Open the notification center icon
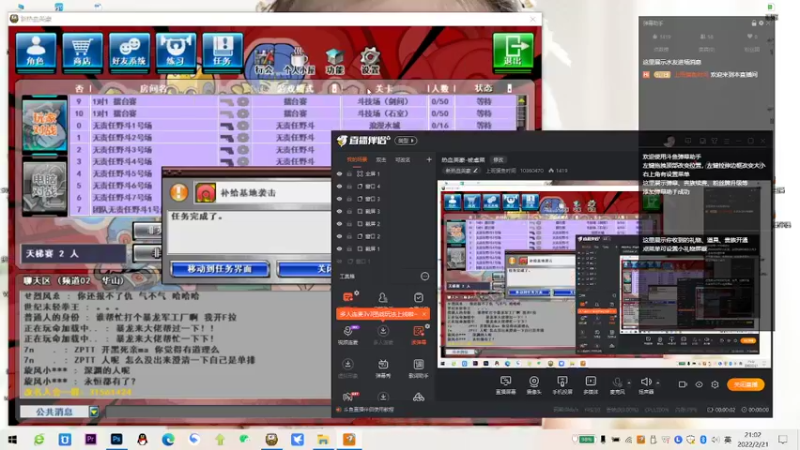The image size is (800, 450). 783,439
